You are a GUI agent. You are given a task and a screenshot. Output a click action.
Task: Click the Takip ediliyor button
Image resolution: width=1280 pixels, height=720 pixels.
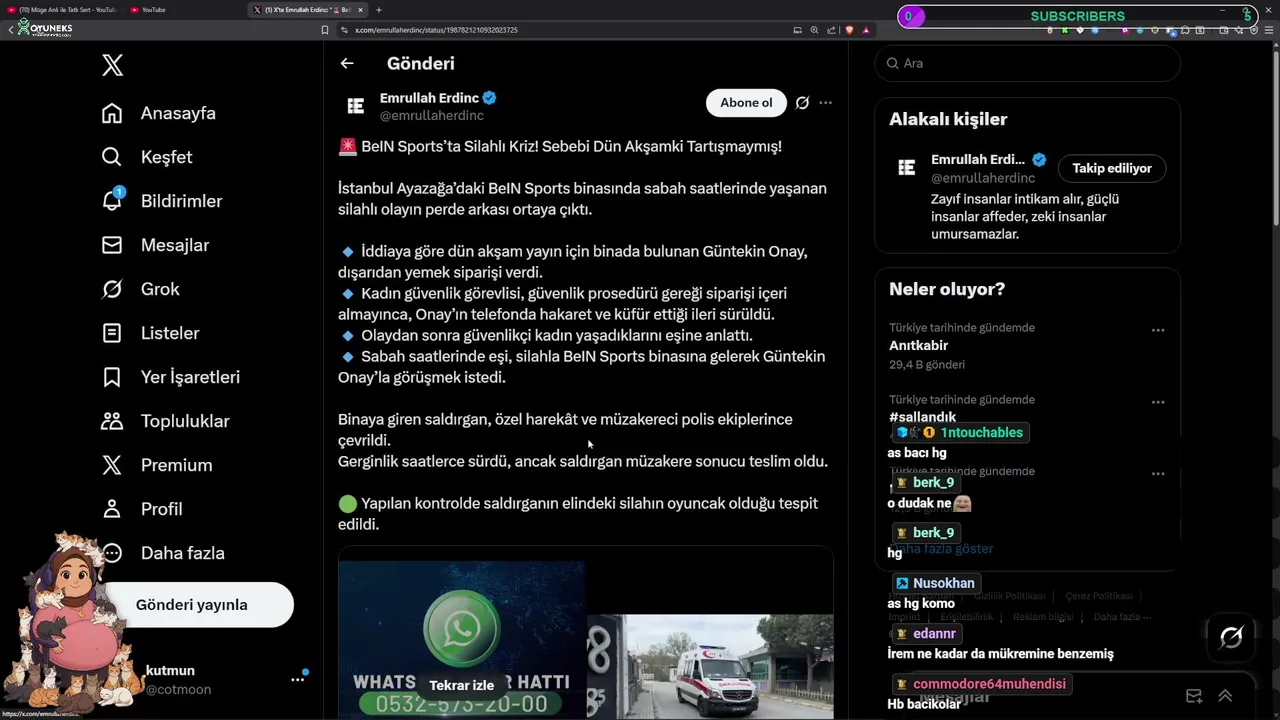pyautogui.click(x=1112, y=168)
